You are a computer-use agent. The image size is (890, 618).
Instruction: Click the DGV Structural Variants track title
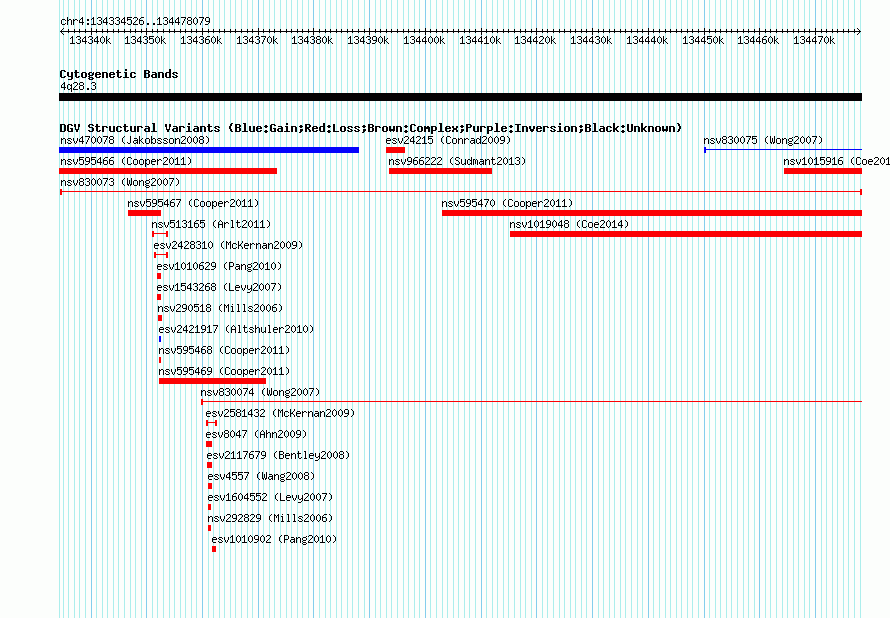(371, 128)
